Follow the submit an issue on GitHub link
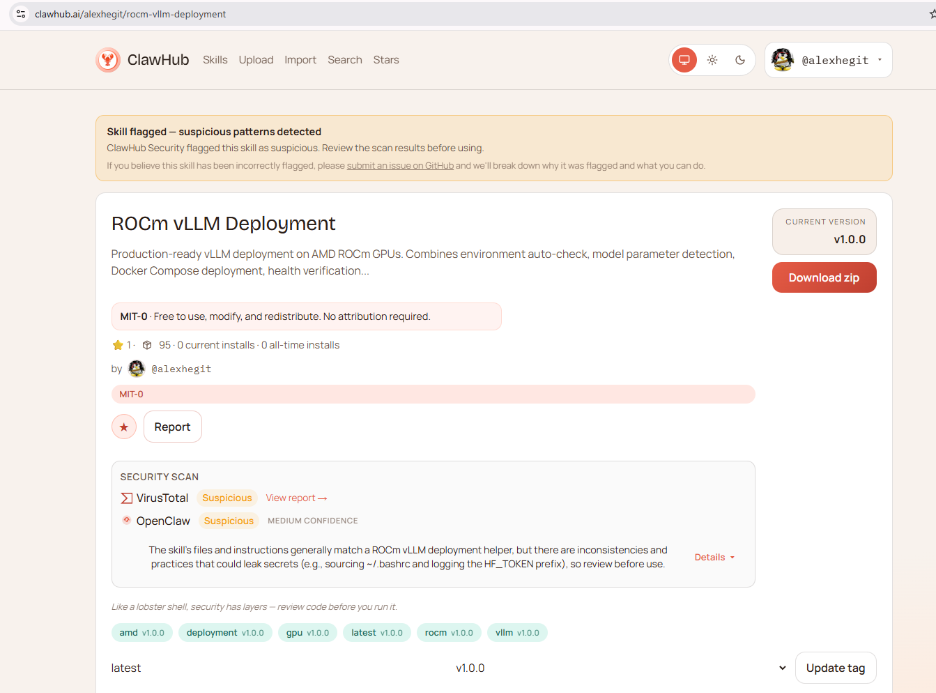The width and height of the screenshot is (936, 693). pos(400,165)
